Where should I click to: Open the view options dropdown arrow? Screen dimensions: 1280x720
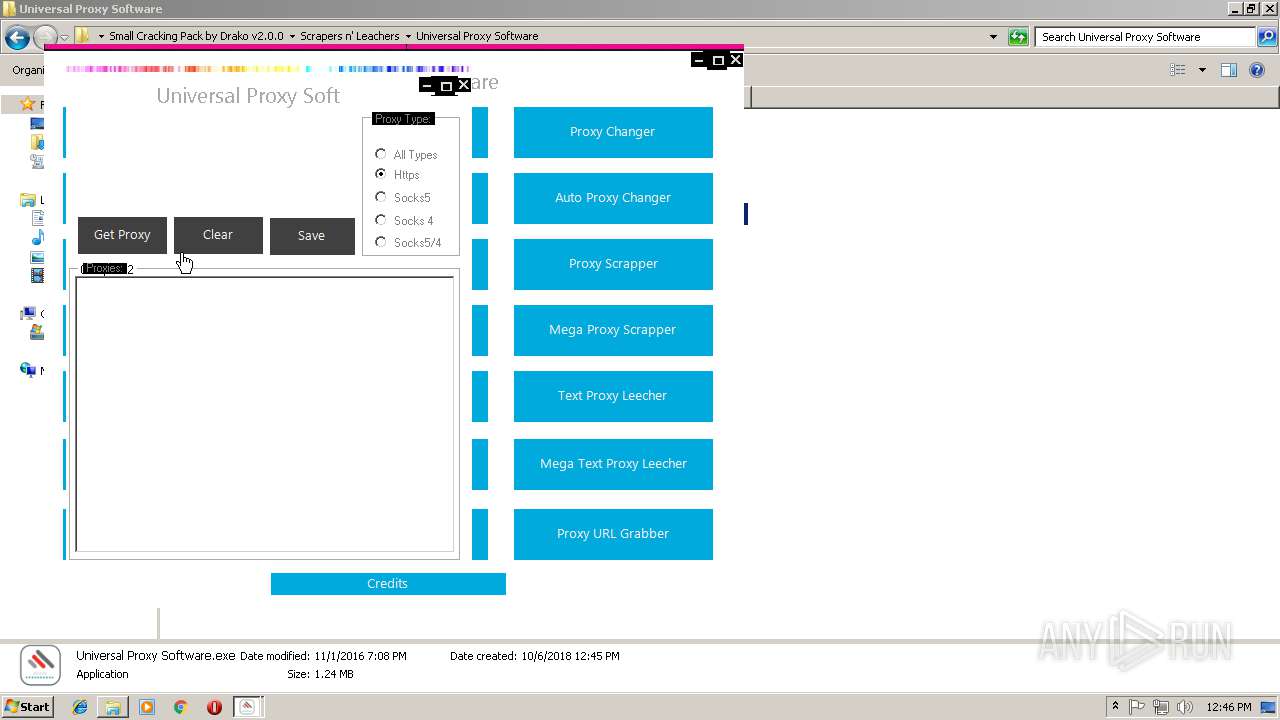pyautogui.click(x=1202, y=70)
